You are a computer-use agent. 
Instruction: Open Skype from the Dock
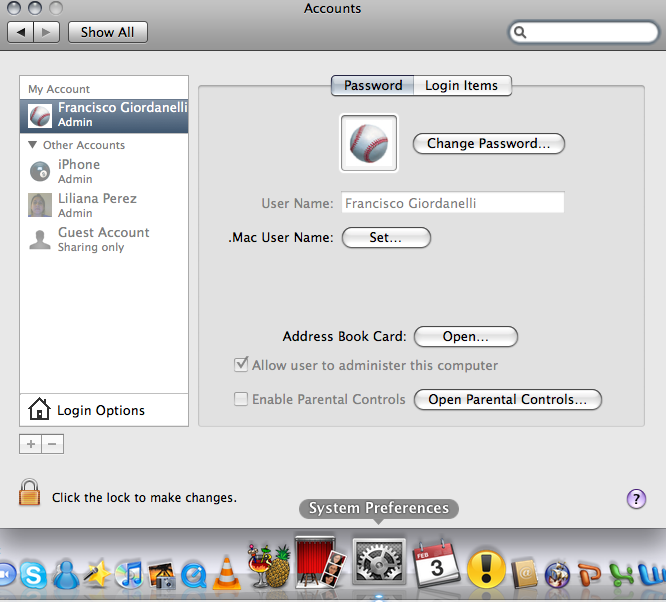tap(34, 575)
